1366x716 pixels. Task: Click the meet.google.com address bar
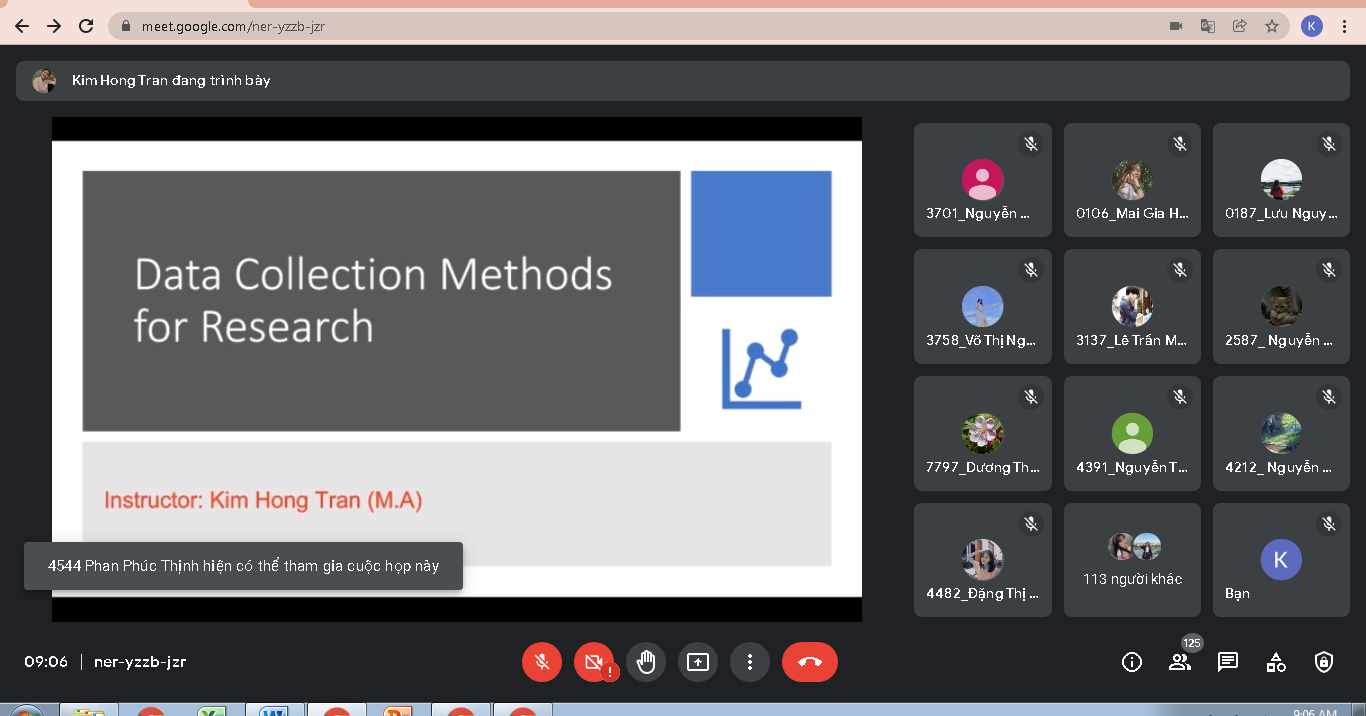(x=640, y=27)
